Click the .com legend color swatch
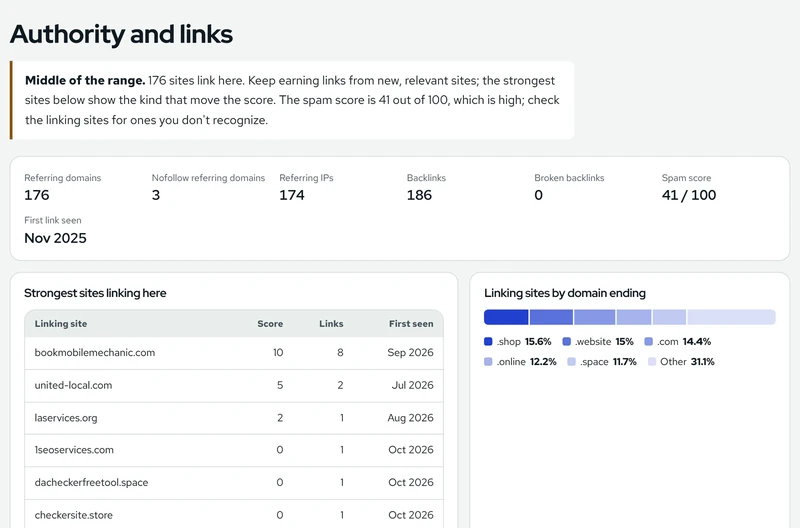 click(648, 341)
